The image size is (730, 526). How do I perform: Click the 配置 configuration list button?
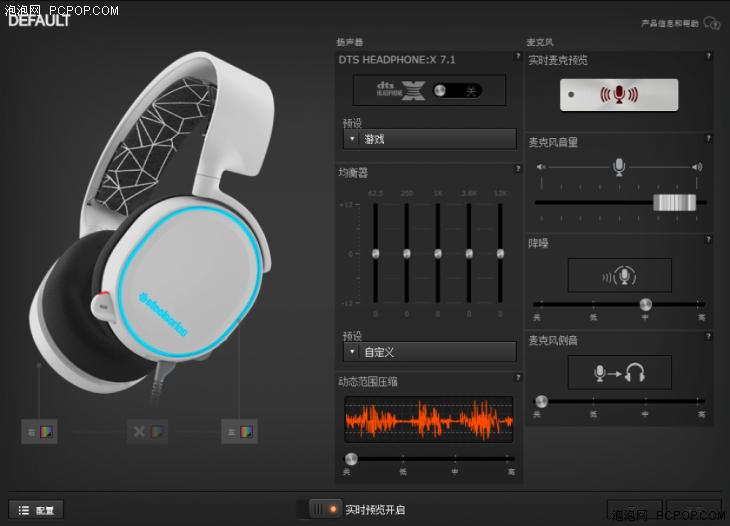coord(36,510)
